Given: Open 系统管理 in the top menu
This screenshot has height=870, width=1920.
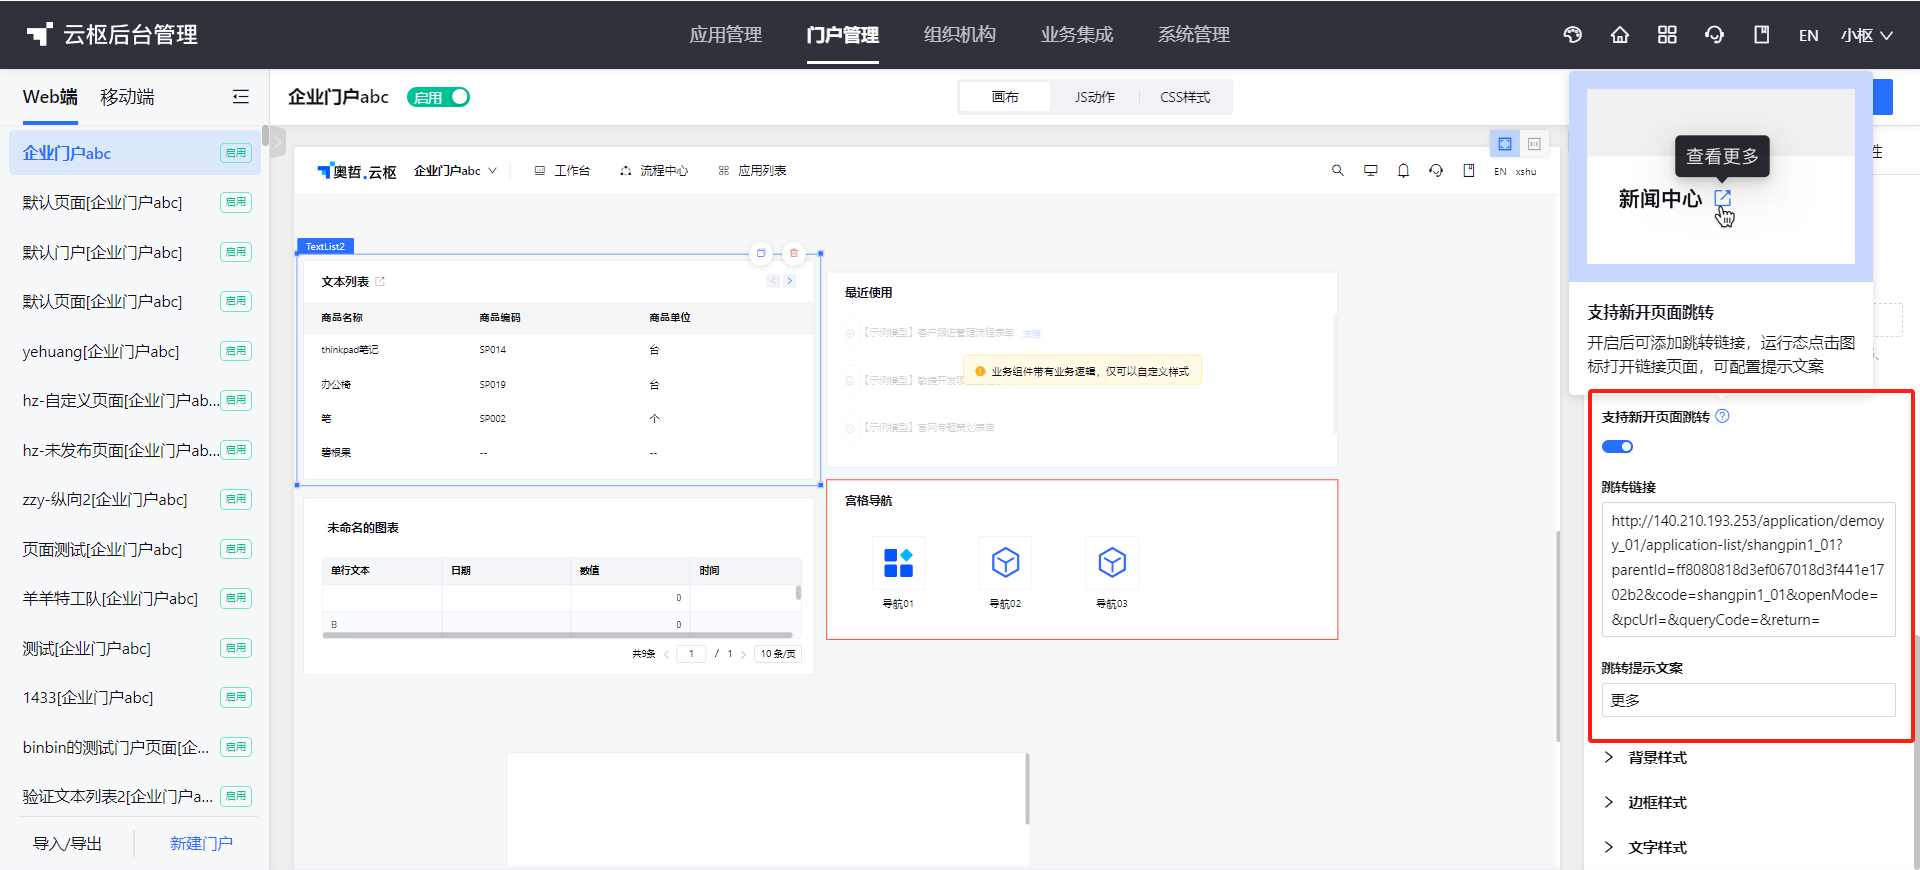Looking at the screenshot, I should tap(1194, 35).
